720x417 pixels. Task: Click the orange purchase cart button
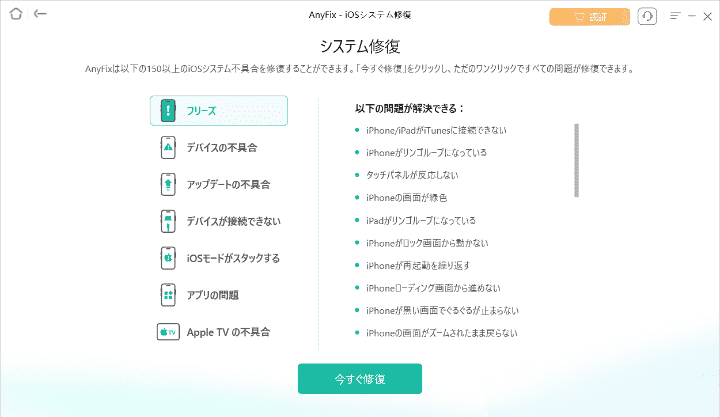point(590,17)
